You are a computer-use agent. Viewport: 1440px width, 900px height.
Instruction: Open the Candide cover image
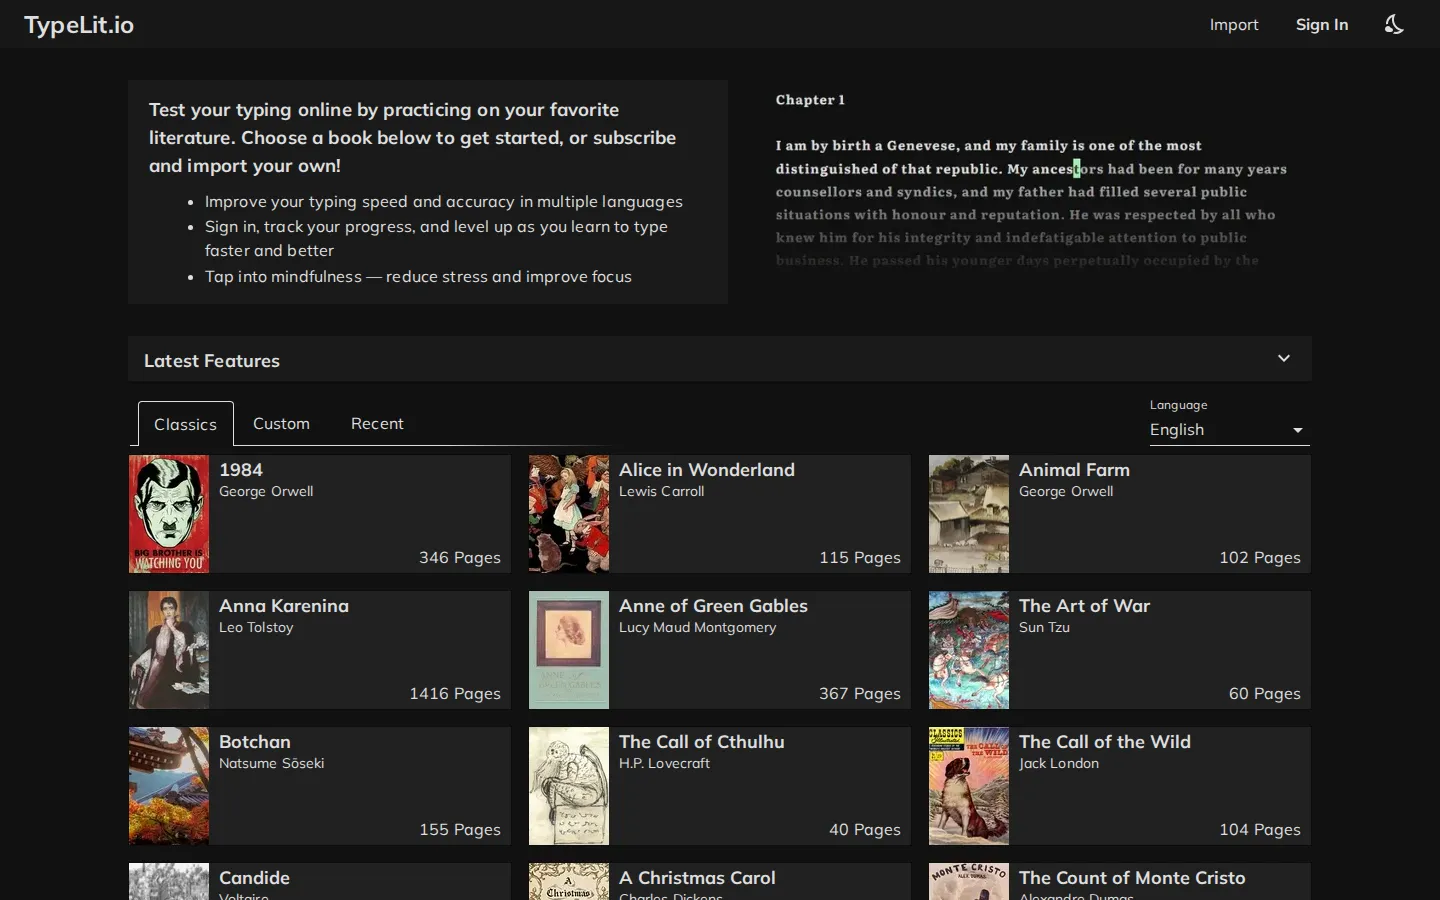pos(169,881)
